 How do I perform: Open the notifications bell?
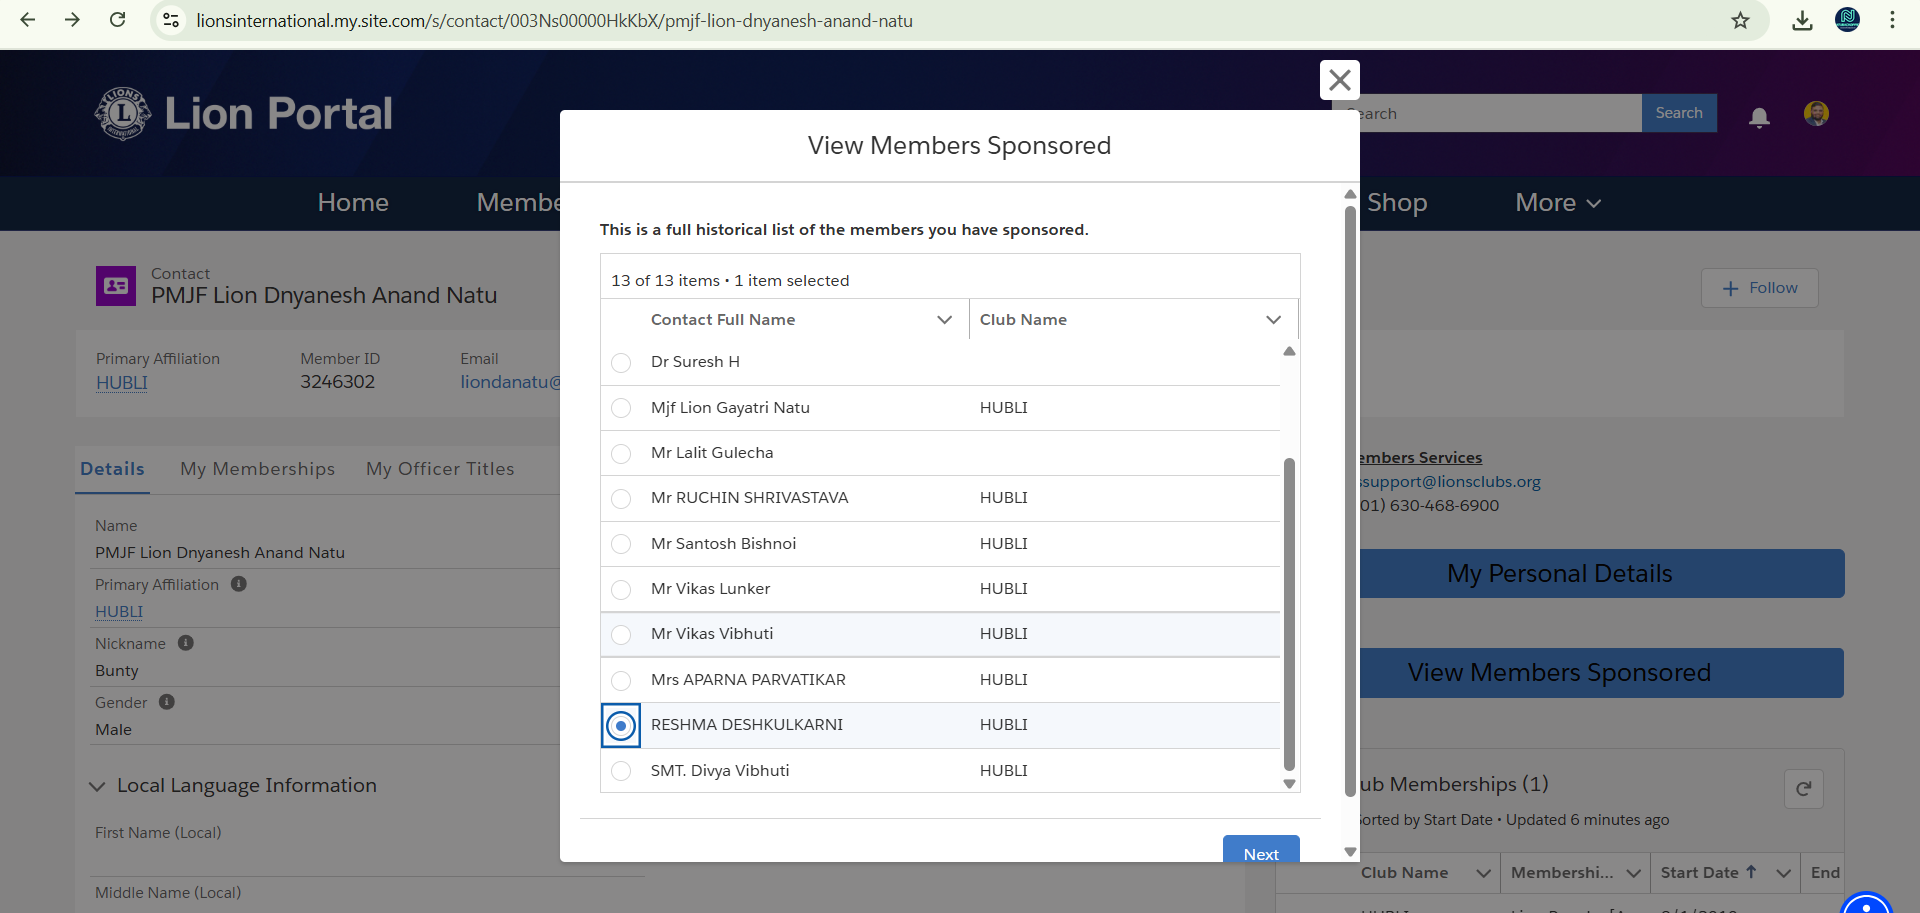(x=1759, y=117)
